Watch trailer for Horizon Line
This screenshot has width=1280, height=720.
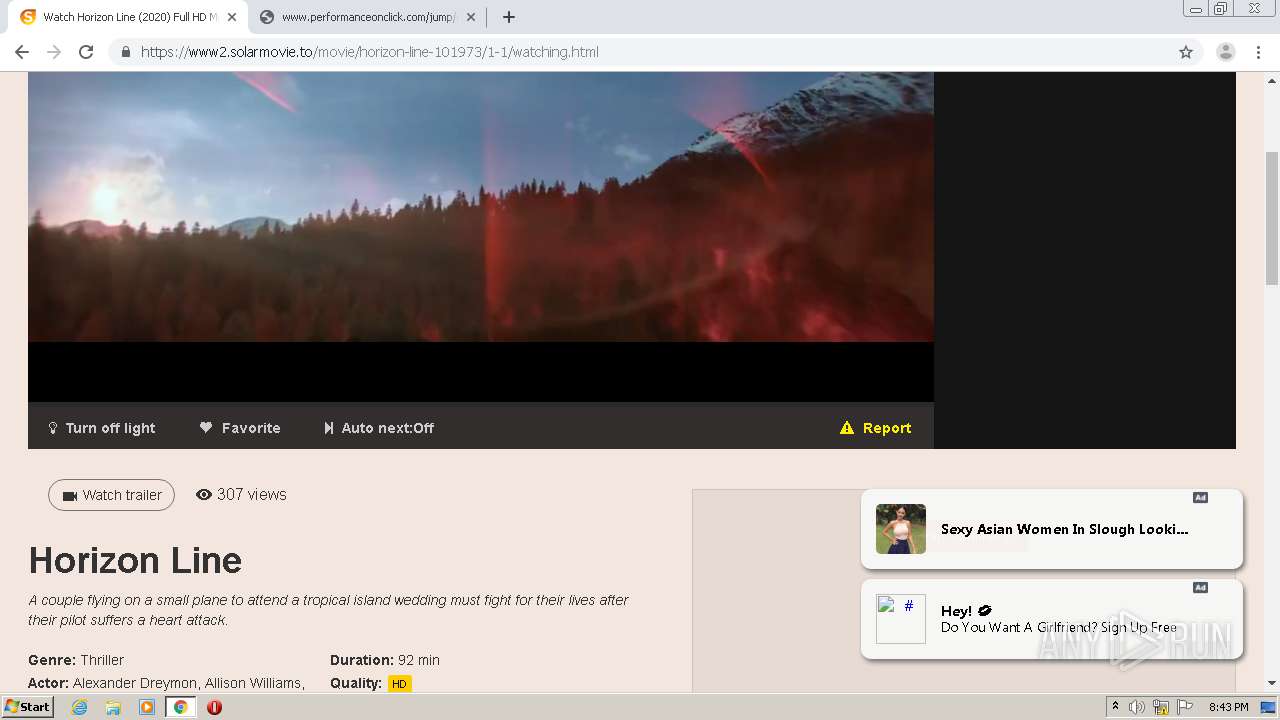tap(111, 495)
